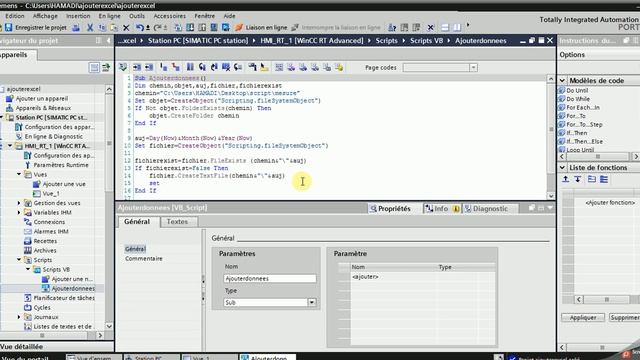Click the Nom input field Ajouterdonnees

click(x=270, y=278)
